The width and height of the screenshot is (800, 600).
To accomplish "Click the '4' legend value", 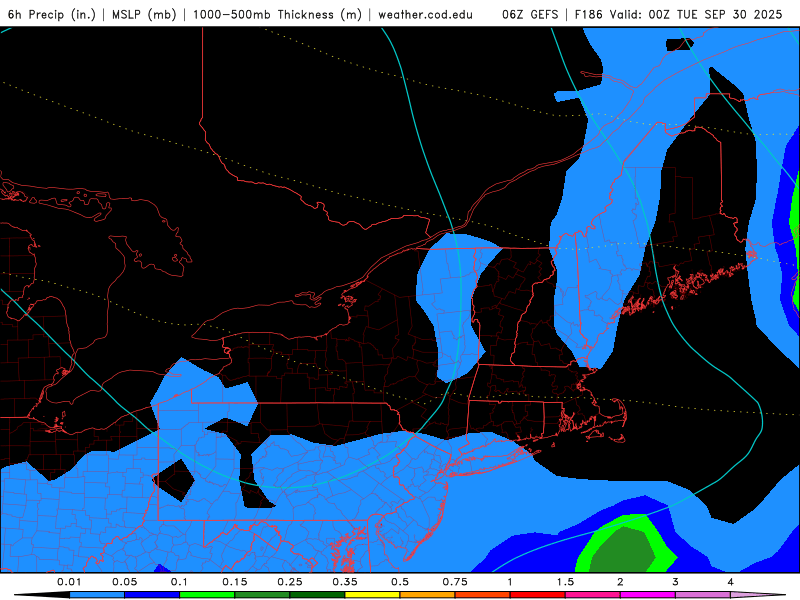I will 731,582.
